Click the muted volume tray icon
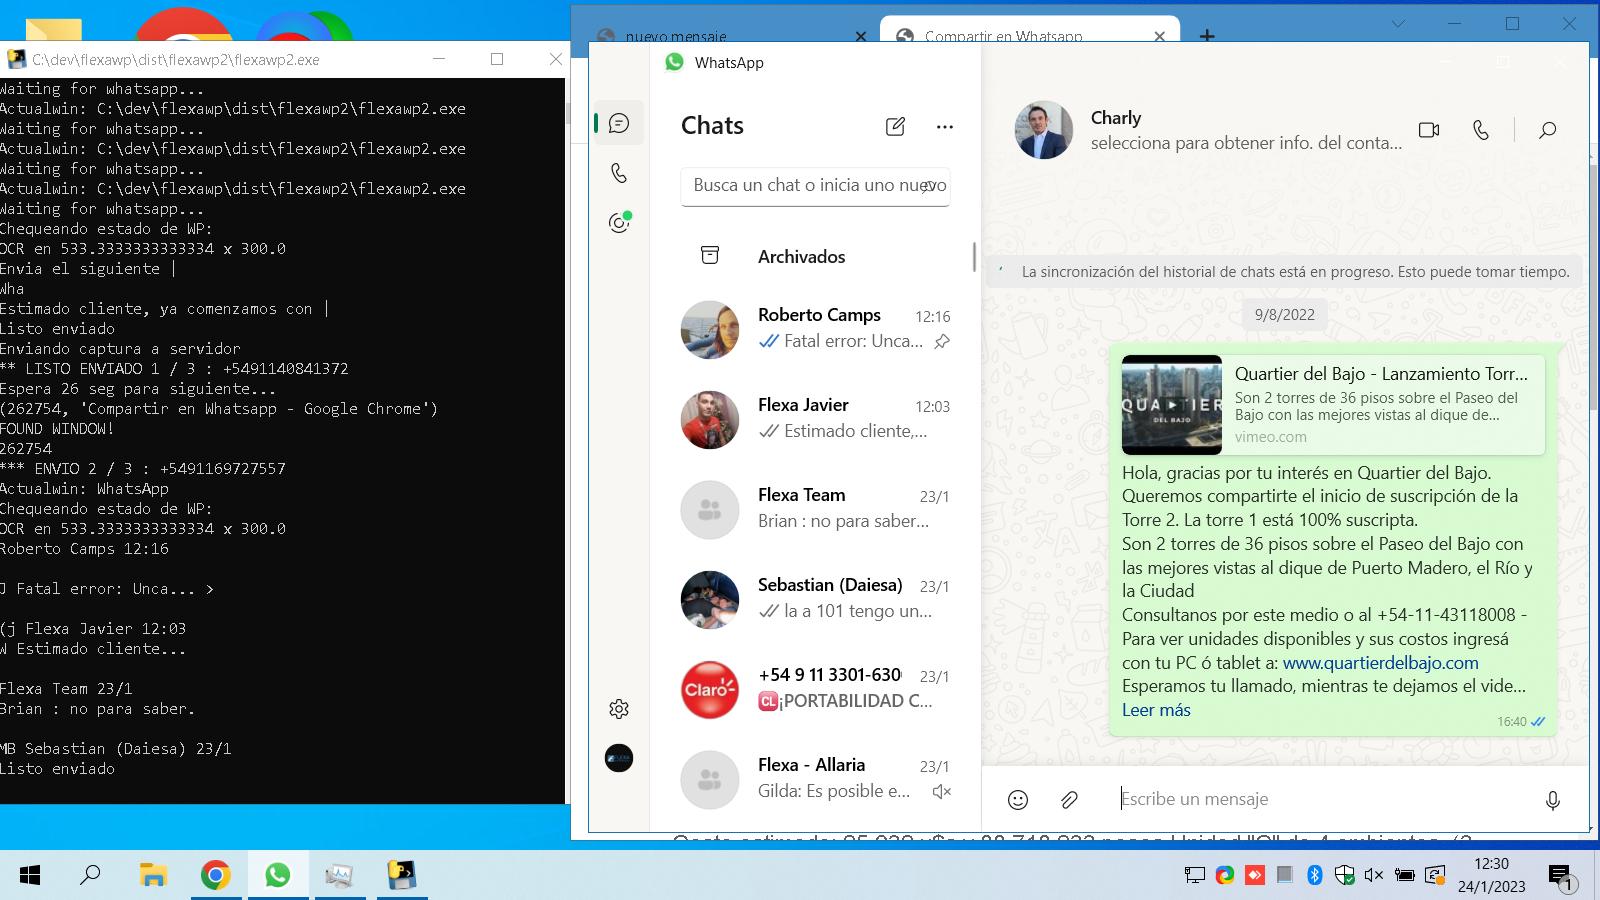1600x900 pixels. 1374,875
